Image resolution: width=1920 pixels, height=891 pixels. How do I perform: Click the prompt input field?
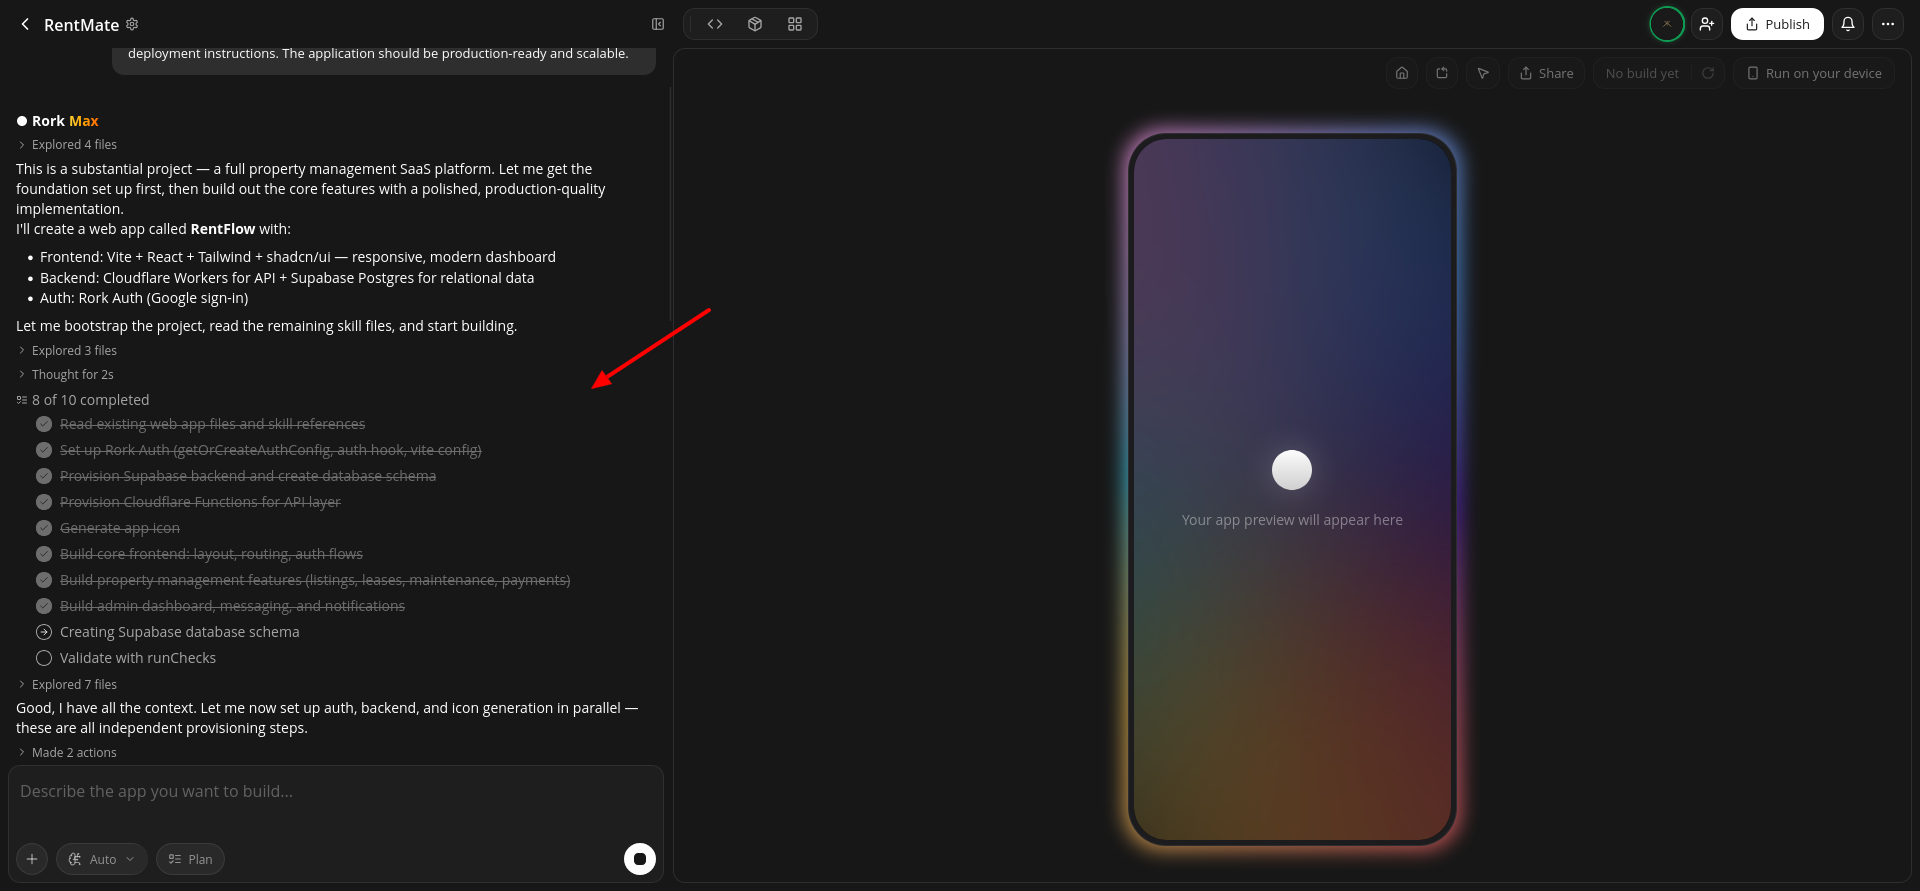point(336,803)
